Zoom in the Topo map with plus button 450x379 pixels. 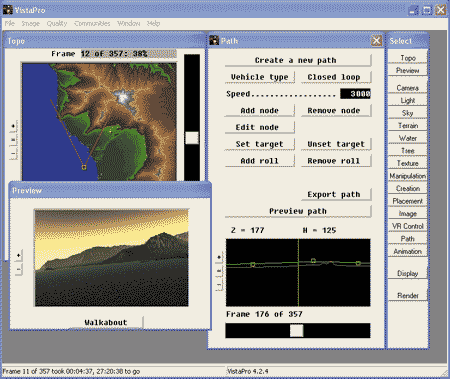pos(13,126)
